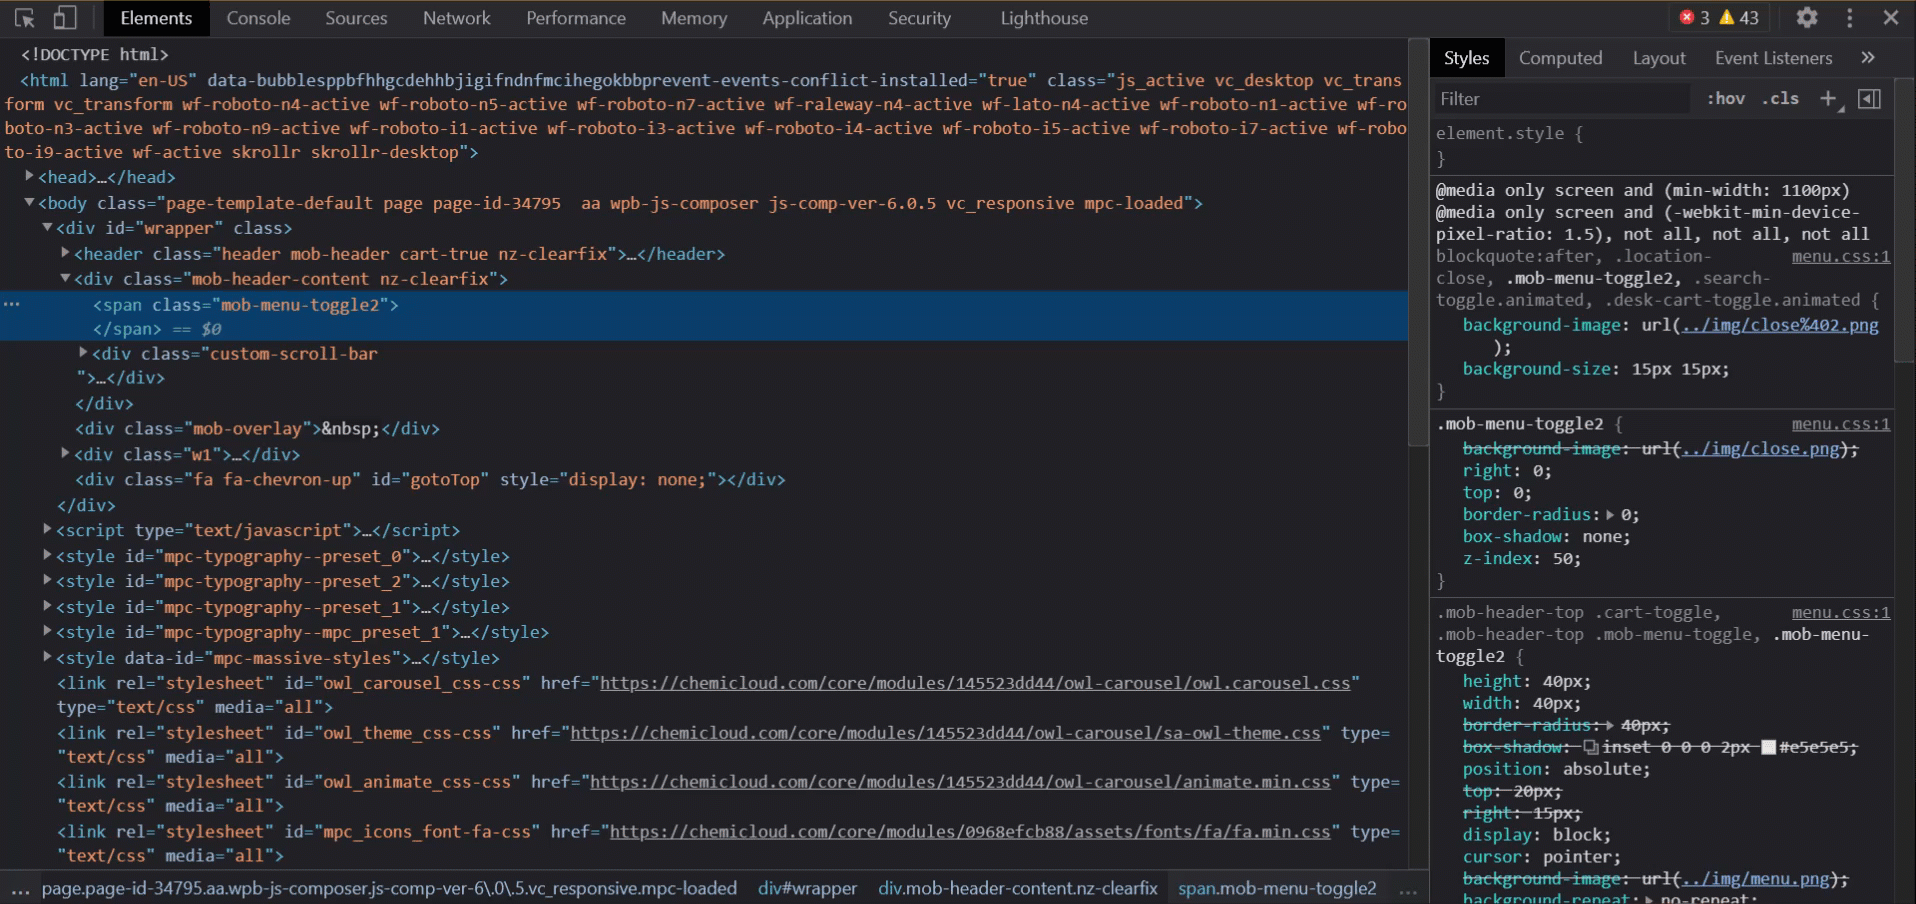
Task: Open the DevTools three-dot customize menu
Action: (x=1849, y=18)
